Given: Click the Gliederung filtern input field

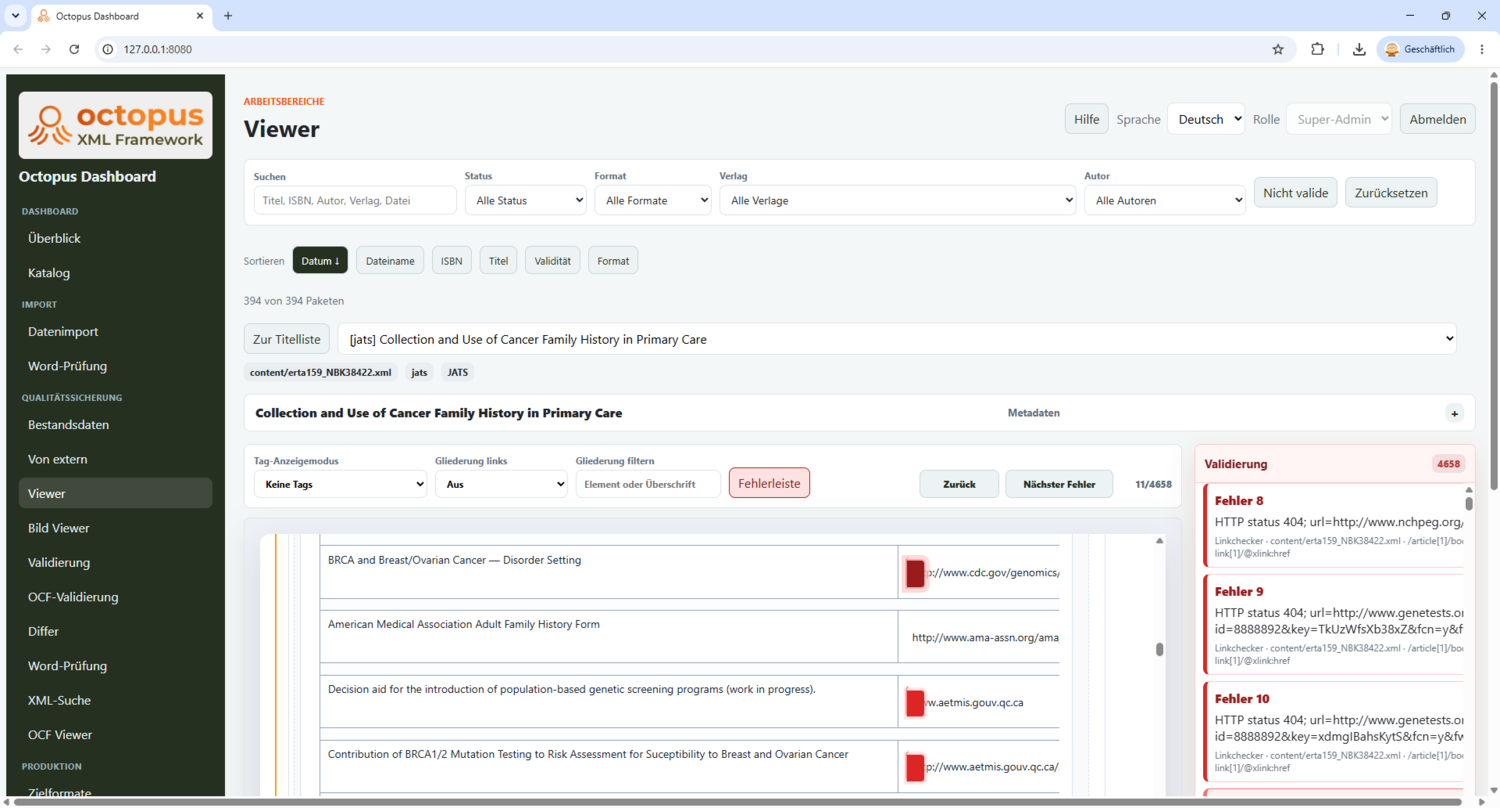Looking at the screenshot, I should pyautogui.click(x=648, y=484).
